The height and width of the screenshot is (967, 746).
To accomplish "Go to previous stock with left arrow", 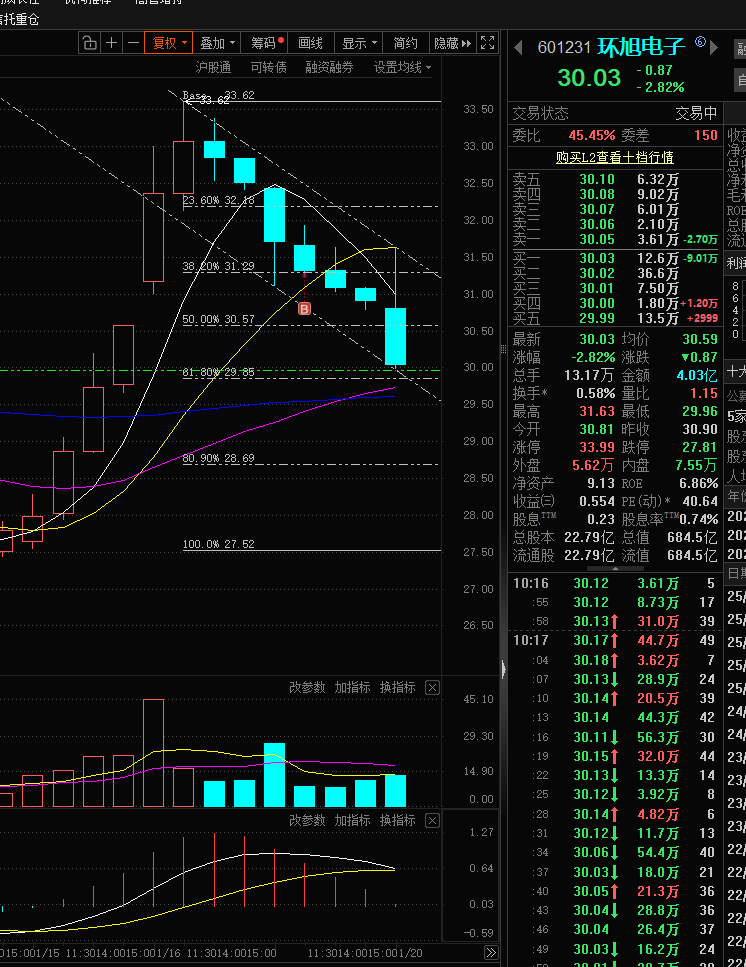I will (x=519, y=47).
